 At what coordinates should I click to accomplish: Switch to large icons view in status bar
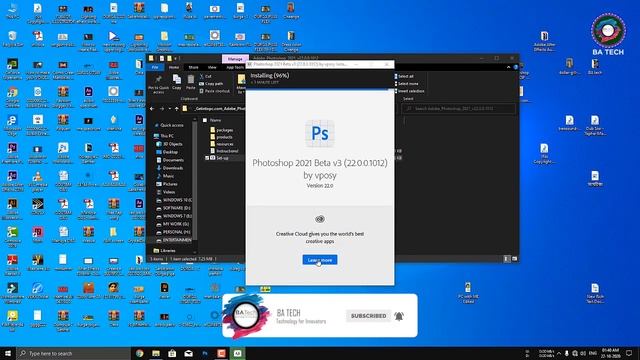[x=514, y=259]
